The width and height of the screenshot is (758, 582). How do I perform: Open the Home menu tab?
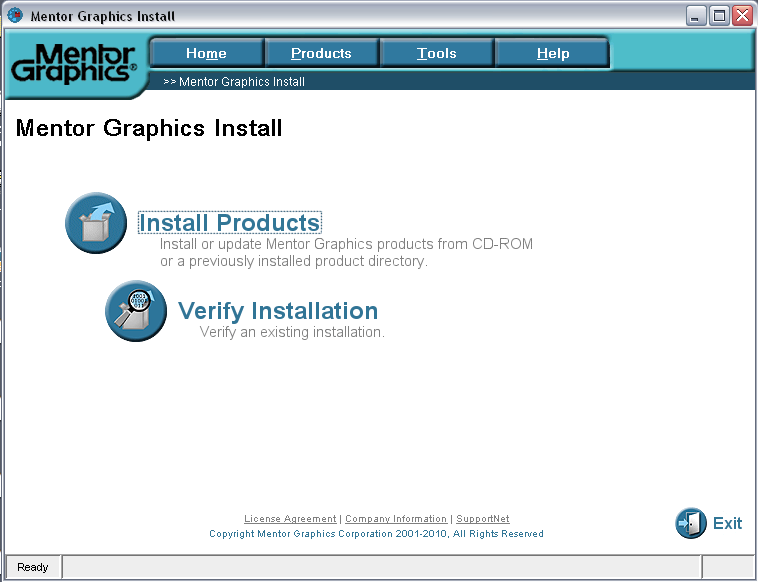tap(206, 53)
